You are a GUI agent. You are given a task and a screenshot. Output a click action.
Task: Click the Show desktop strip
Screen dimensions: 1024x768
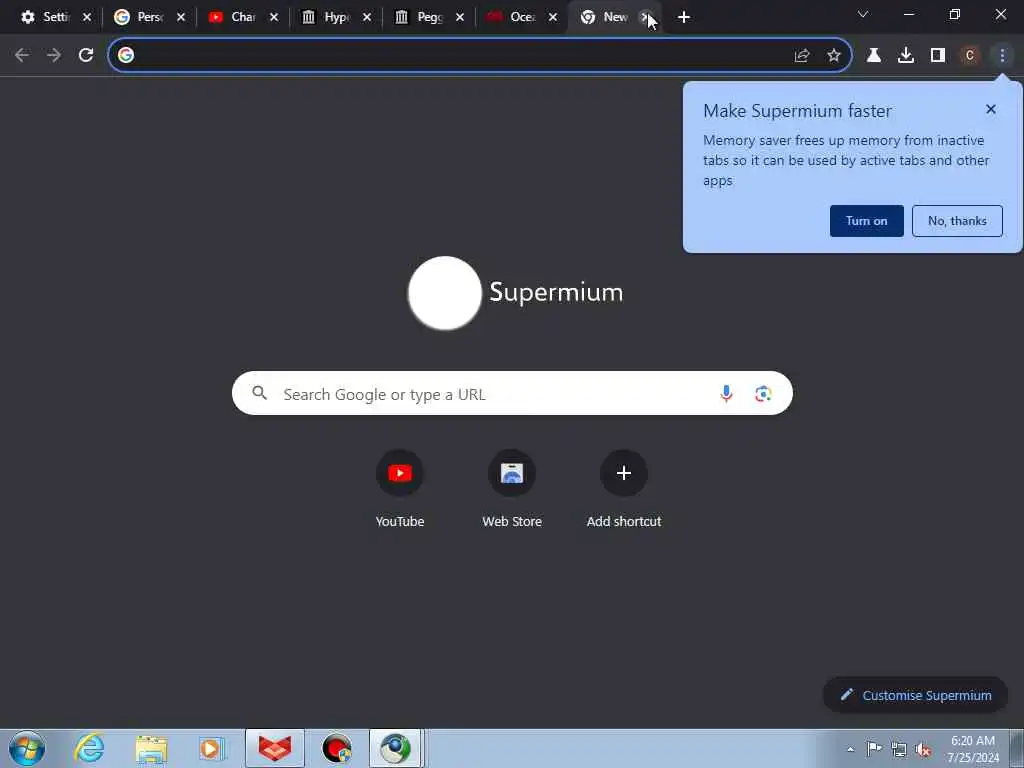[1017, 748]
